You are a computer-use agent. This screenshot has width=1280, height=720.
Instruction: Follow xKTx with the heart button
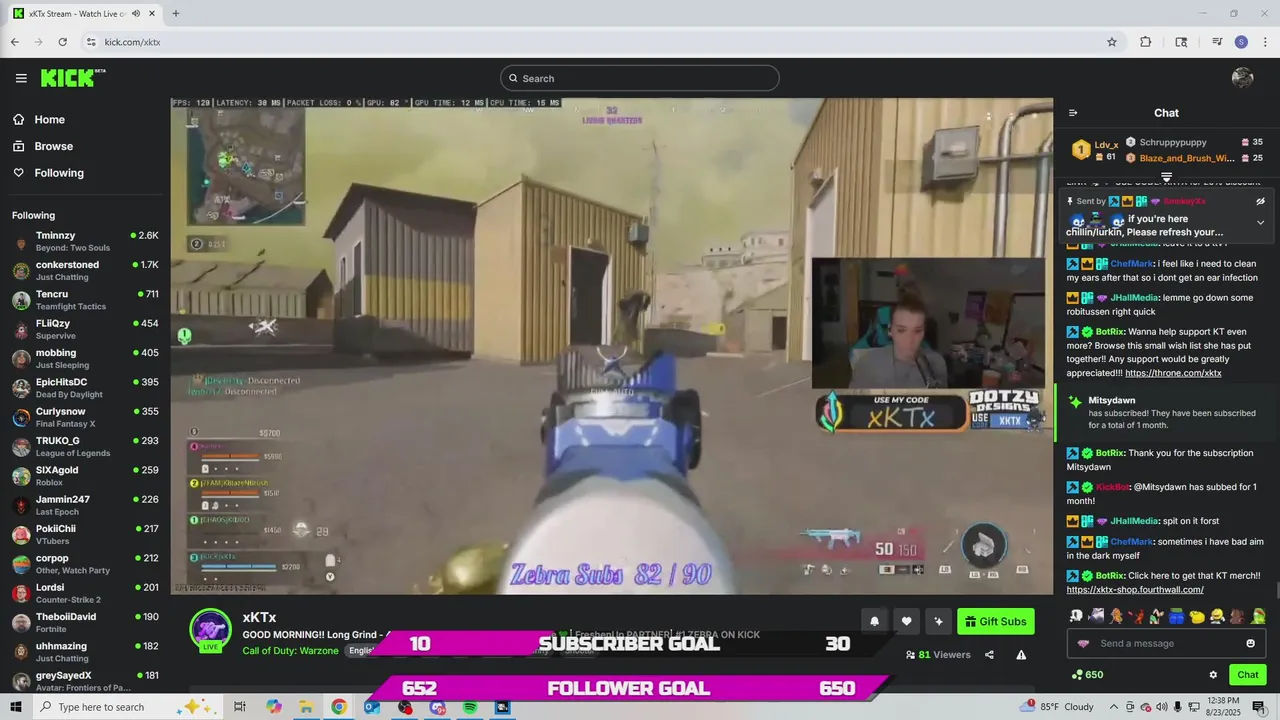906,621
